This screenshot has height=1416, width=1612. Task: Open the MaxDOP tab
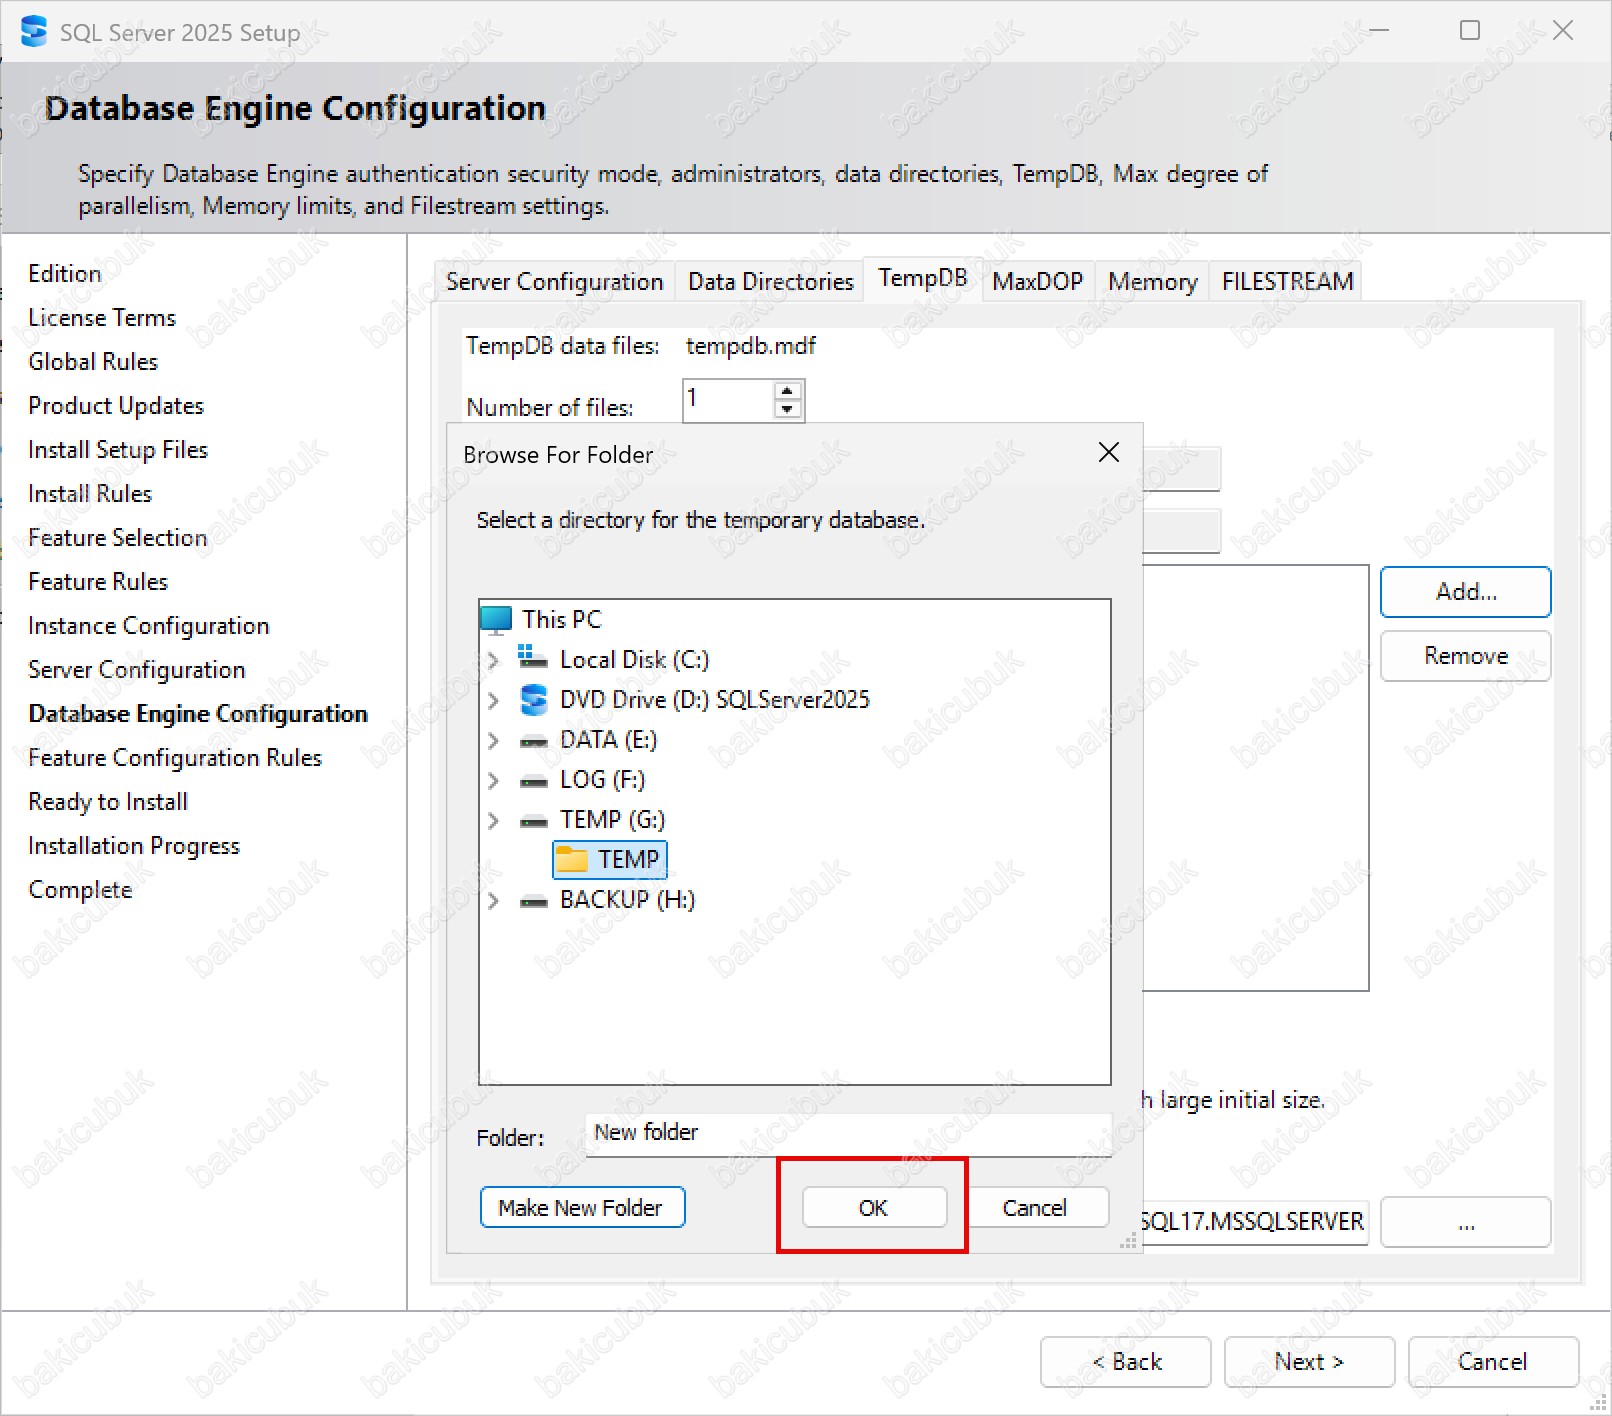click(x=1037, y=282)
